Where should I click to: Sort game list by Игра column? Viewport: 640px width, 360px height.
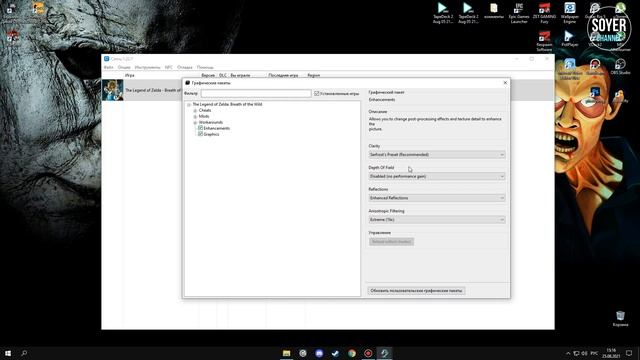[x=130, y=76]
